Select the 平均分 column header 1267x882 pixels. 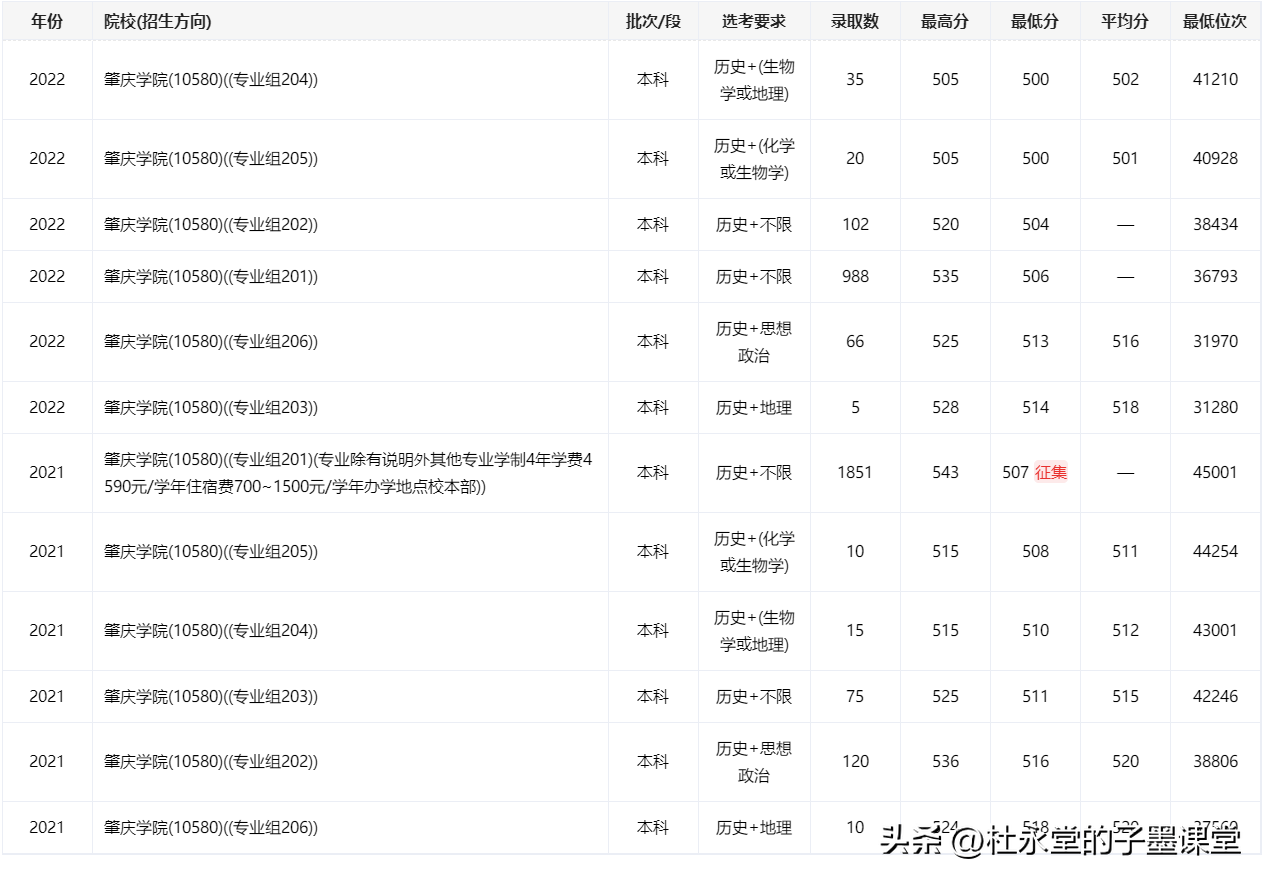coord(1125,21)
